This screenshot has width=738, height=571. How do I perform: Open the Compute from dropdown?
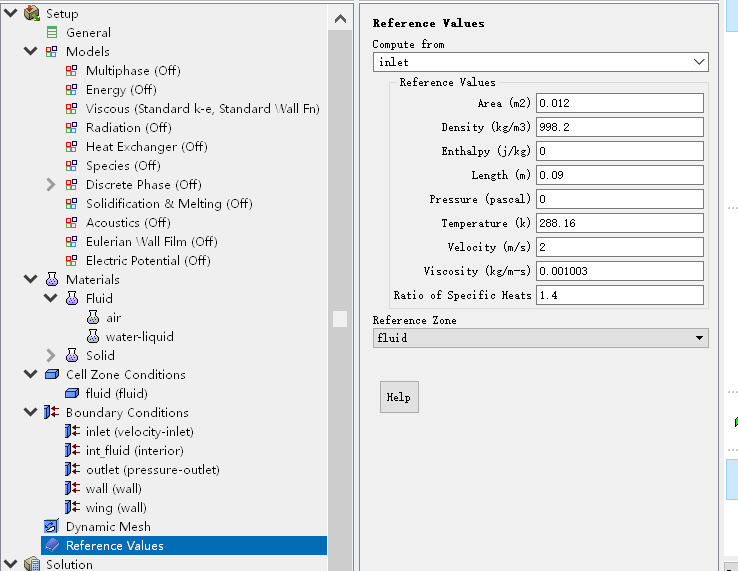pyautogui.click(x=540, y=62)
